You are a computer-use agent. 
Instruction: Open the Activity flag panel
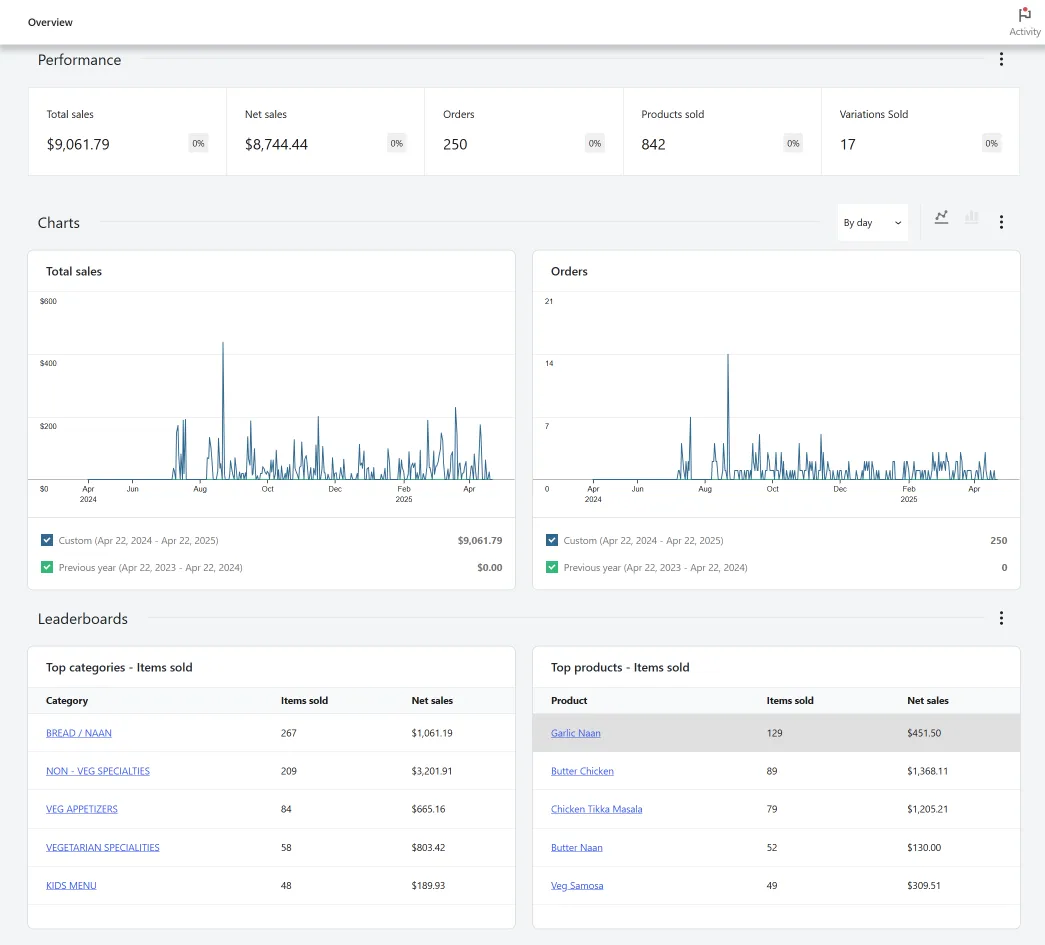pyautogui.click(x=1024, y=22)
